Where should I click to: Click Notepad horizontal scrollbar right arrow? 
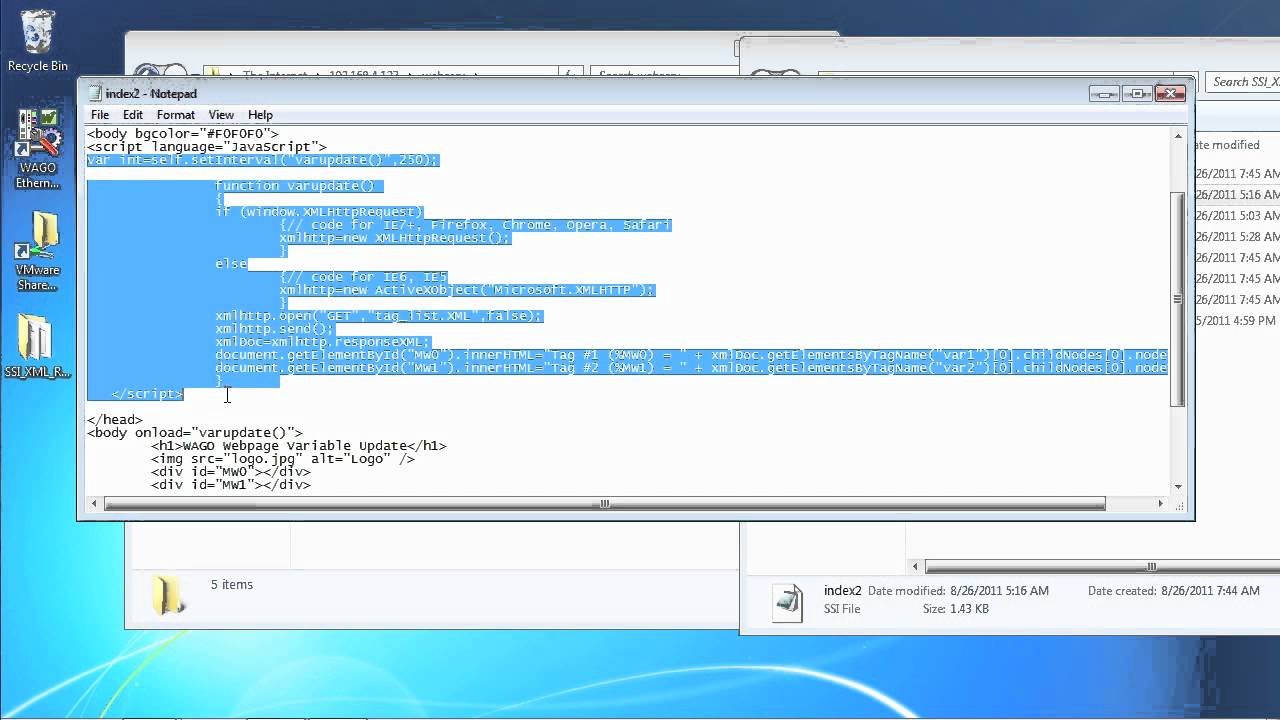click(1163, 503)
